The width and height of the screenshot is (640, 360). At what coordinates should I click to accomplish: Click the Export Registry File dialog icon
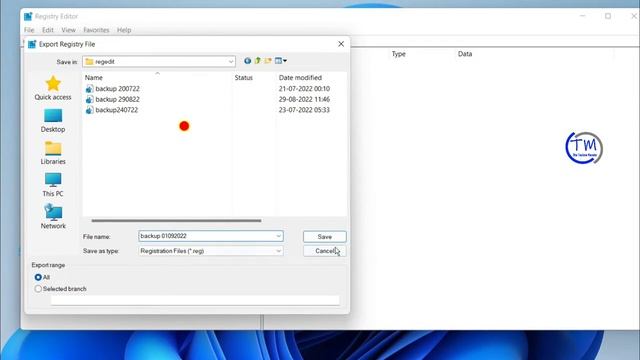(32, 44)
